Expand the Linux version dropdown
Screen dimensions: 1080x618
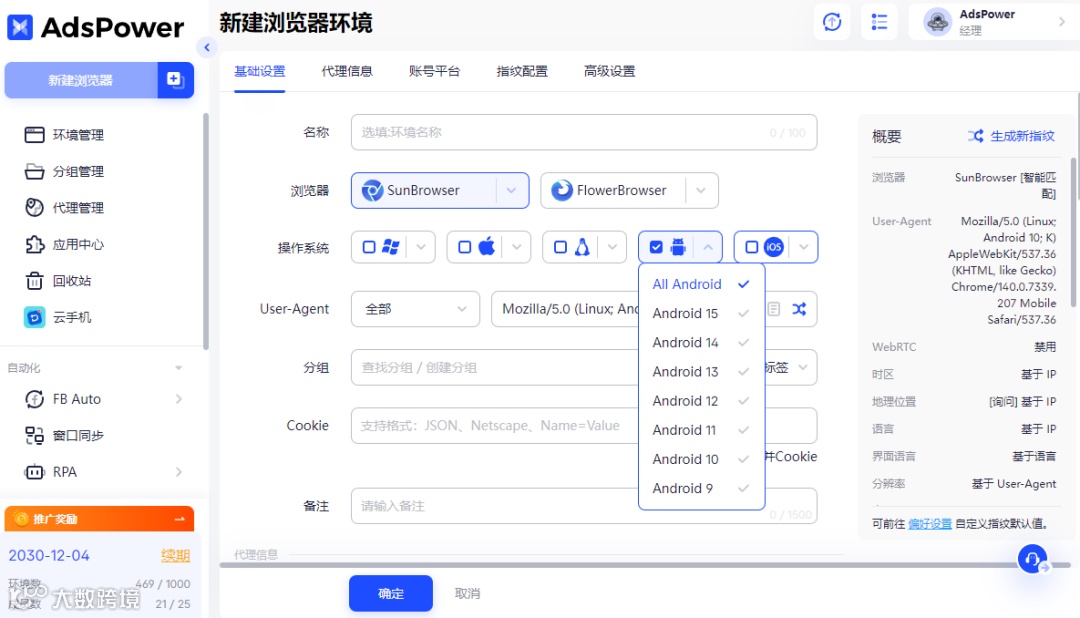[612, 247]
